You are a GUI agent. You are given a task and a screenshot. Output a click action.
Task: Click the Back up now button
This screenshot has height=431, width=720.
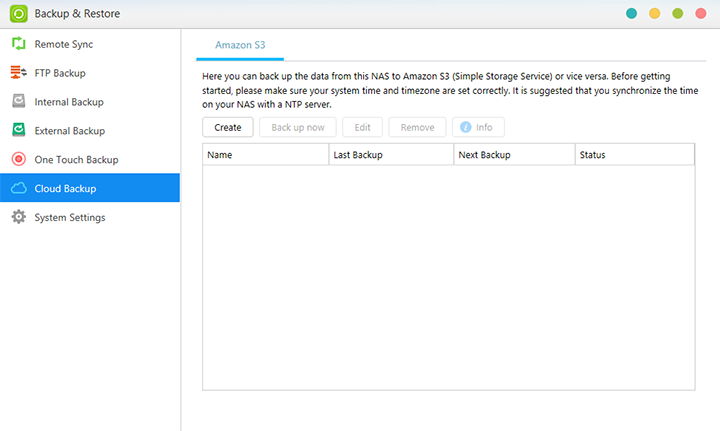[x=297, y=127]
